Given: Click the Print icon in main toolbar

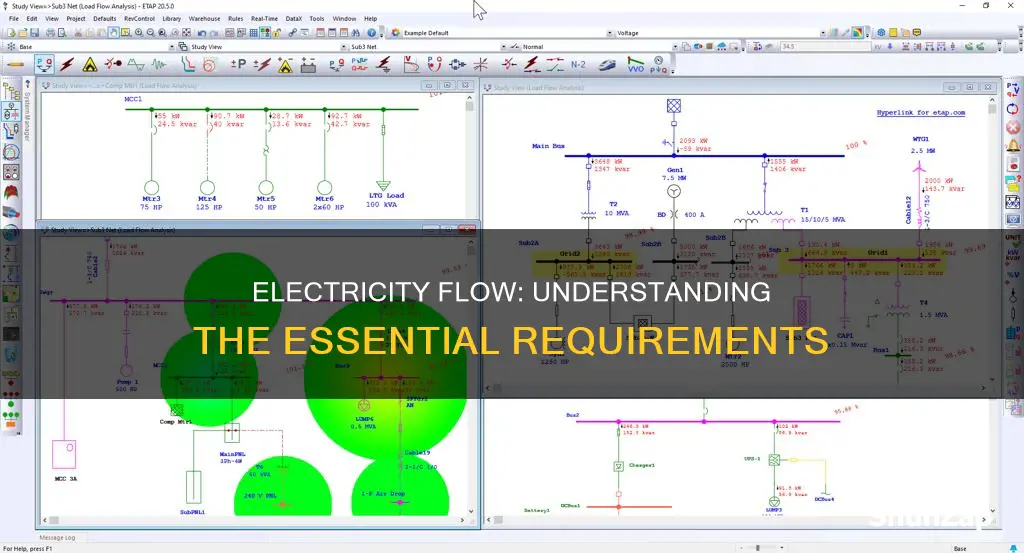Looking at the screenshot, I should (x=51, y=33).
